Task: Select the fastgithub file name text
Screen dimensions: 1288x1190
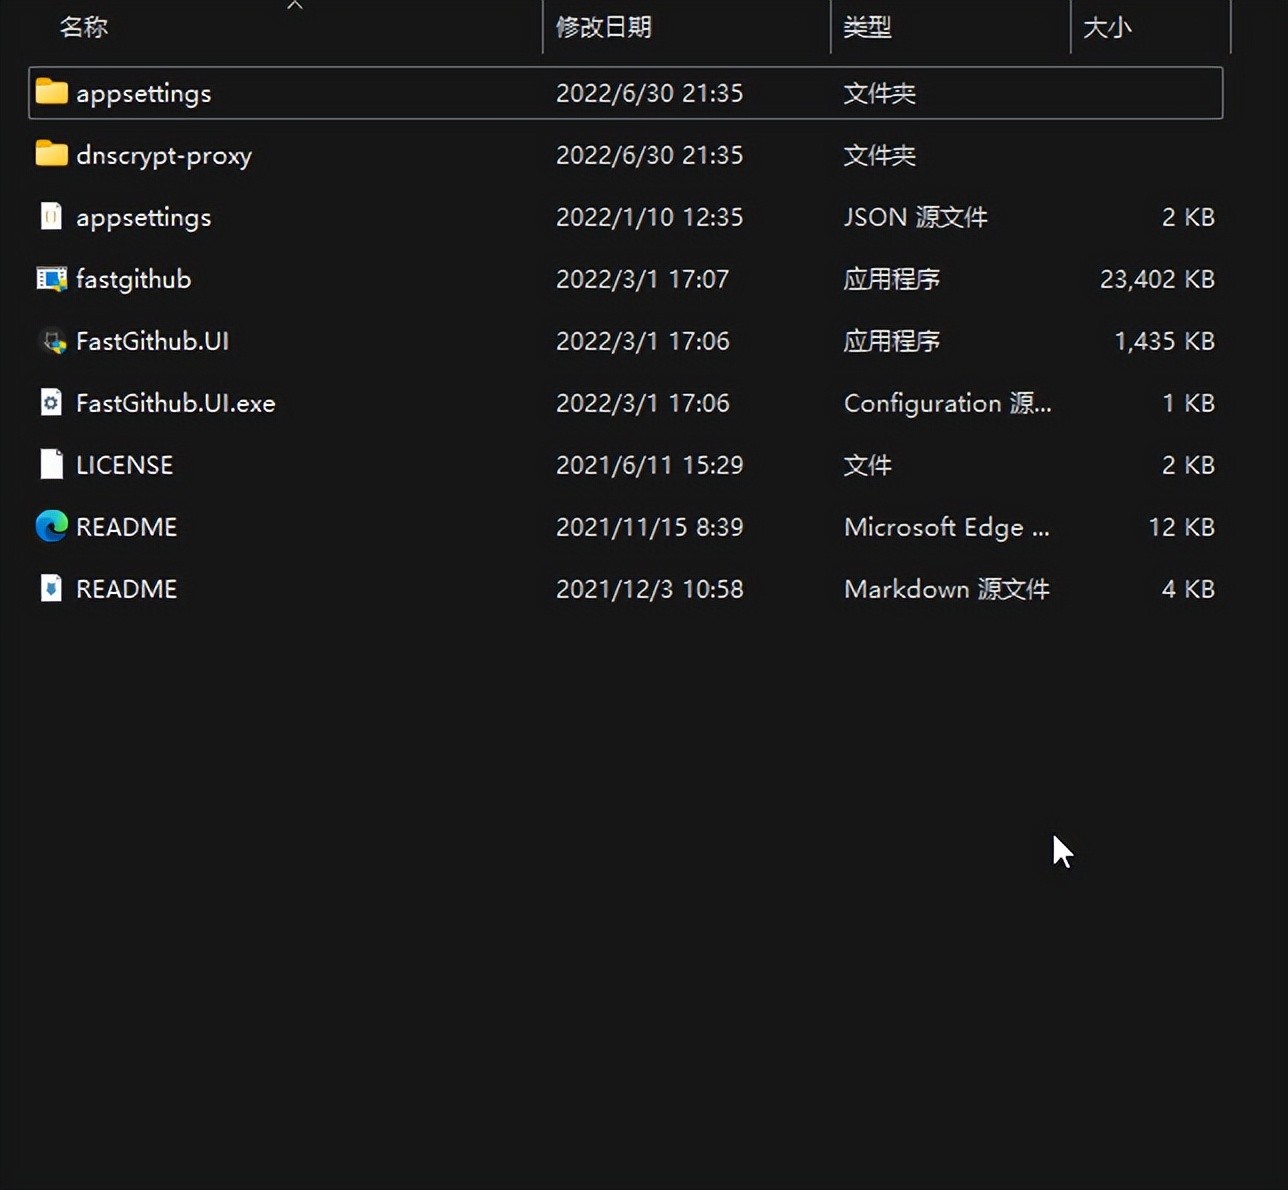Action: coord(133,279)
